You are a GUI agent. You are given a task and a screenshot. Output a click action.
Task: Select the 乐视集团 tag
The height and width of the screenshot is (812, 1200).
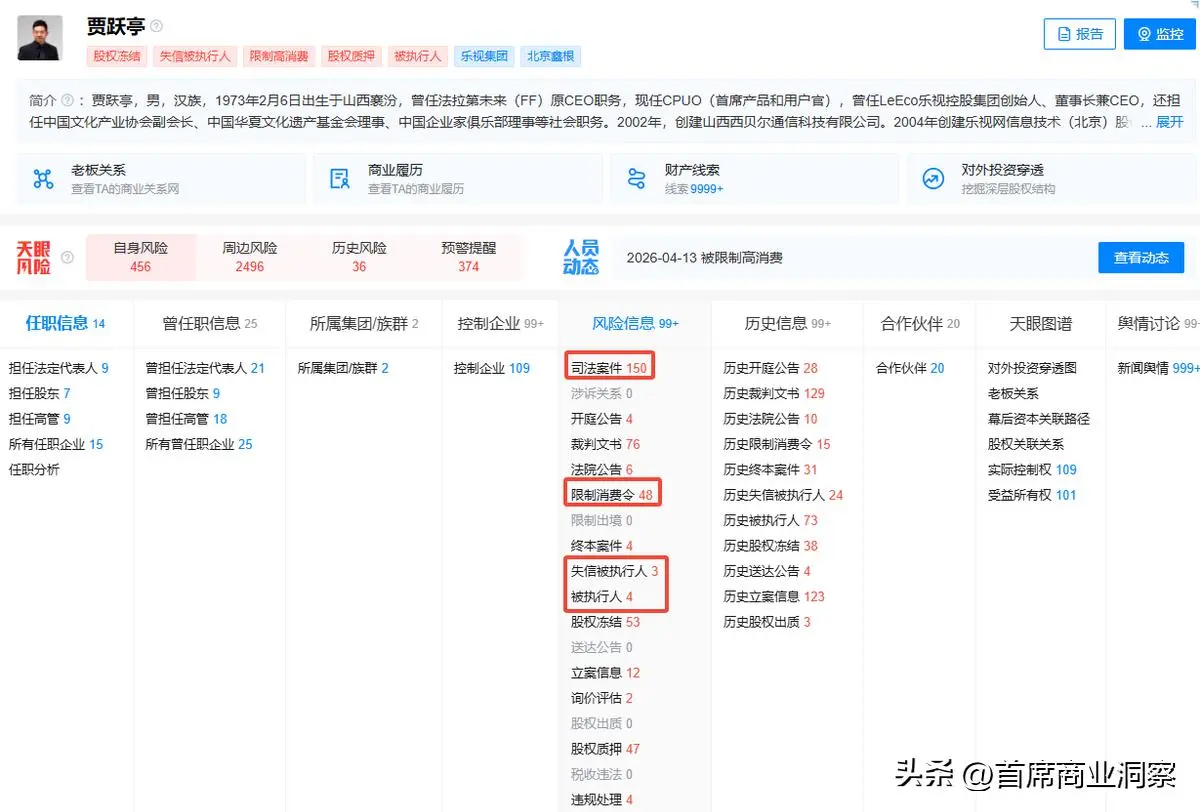[x=483, y=57]
